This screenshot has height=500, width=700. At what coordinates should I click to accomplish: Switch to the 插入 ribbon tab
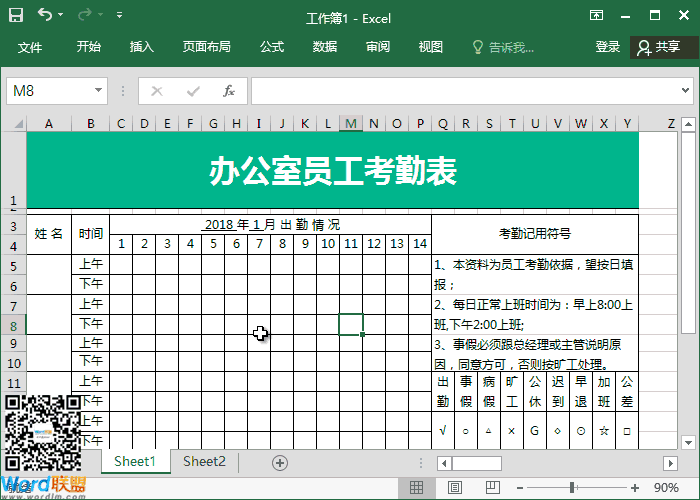pos(142,47)
